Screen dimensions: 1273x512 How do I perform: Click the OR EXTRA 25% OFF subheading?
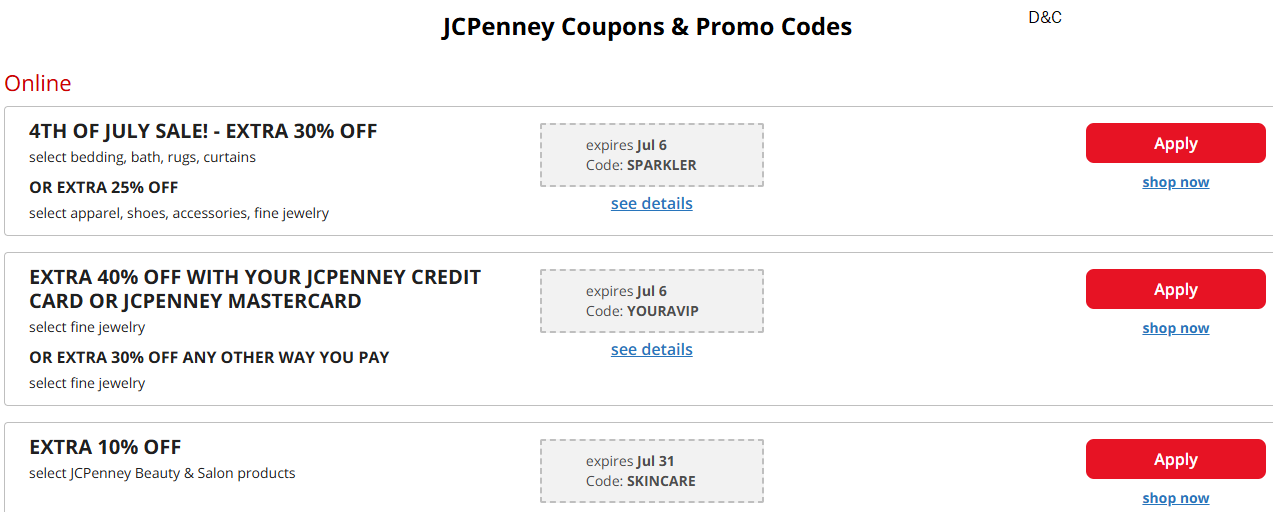[x=104, y=187]
